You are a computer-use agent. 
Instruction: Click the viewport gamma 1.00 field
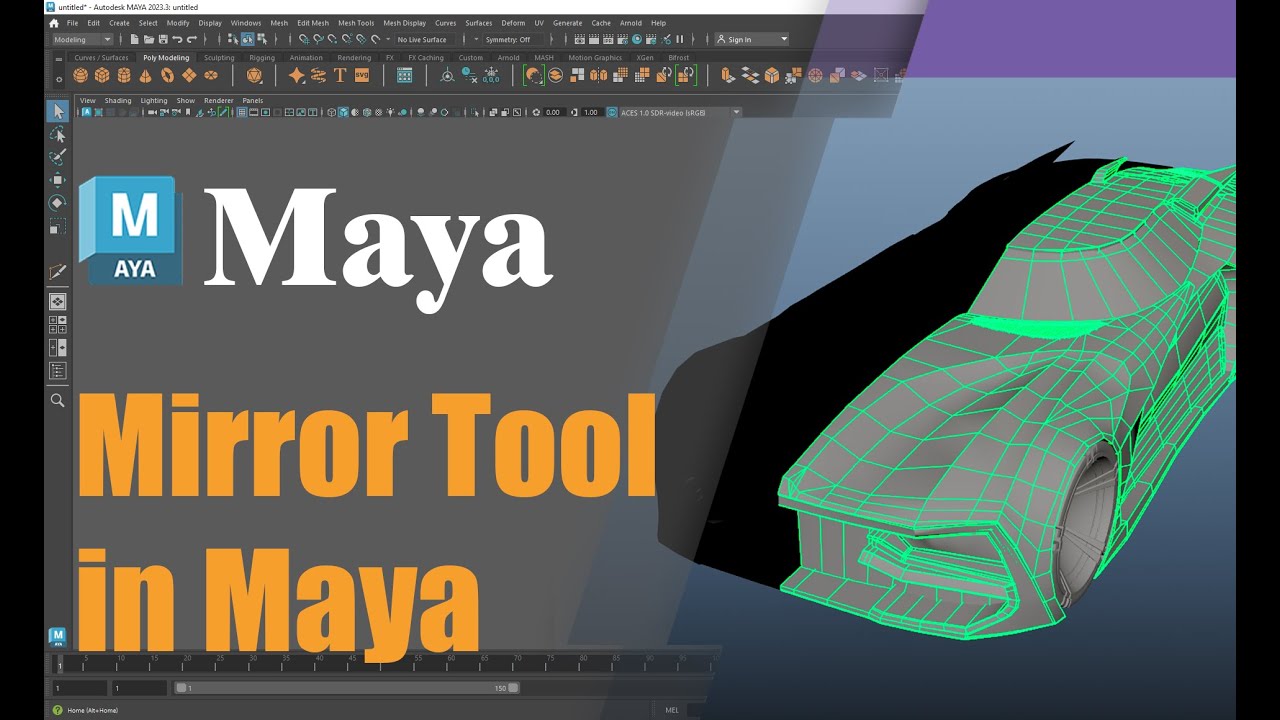pos(591,112)
